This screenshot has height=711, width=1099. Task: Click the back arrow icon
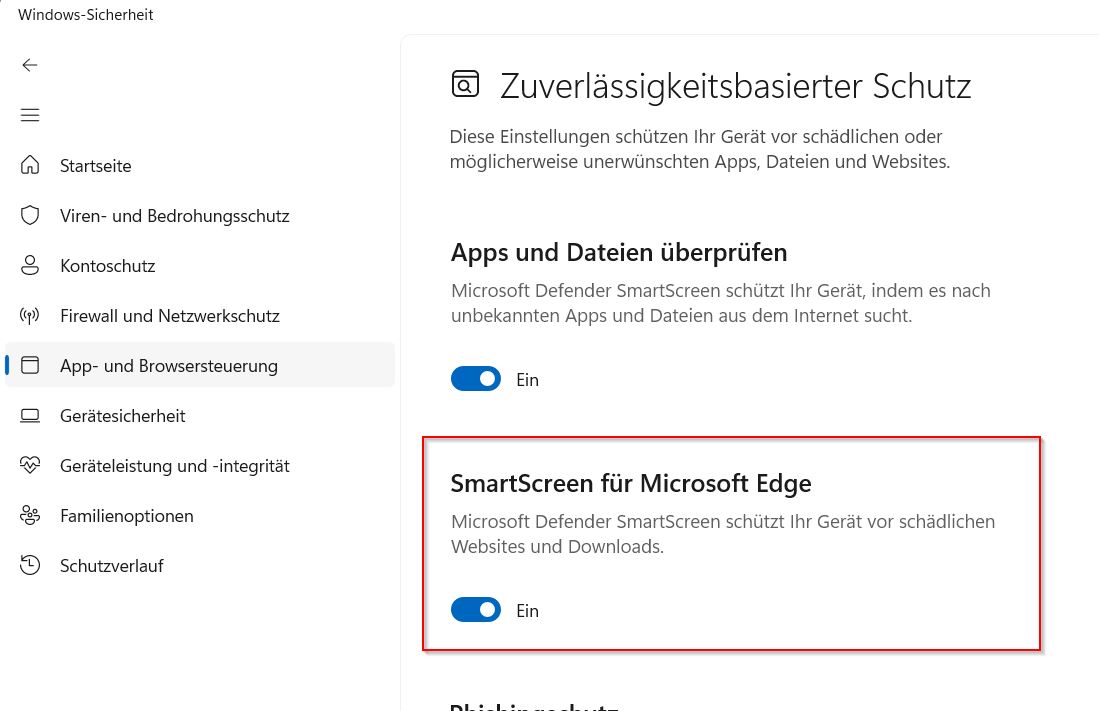click(30, 65)
